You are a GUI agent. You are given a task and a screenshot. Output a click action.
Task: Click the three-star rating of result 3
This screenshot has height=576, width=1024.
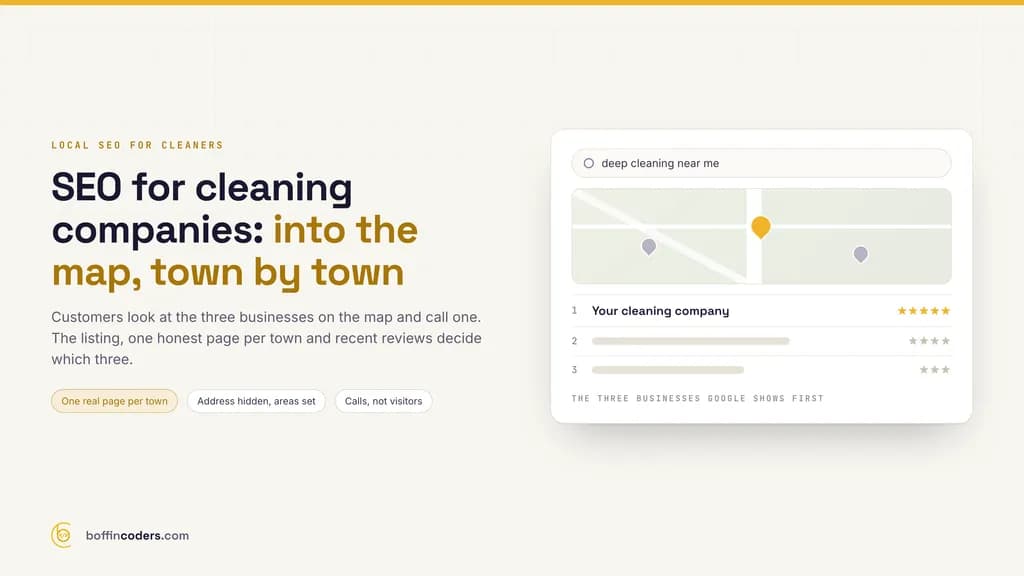tap(935, 370)
